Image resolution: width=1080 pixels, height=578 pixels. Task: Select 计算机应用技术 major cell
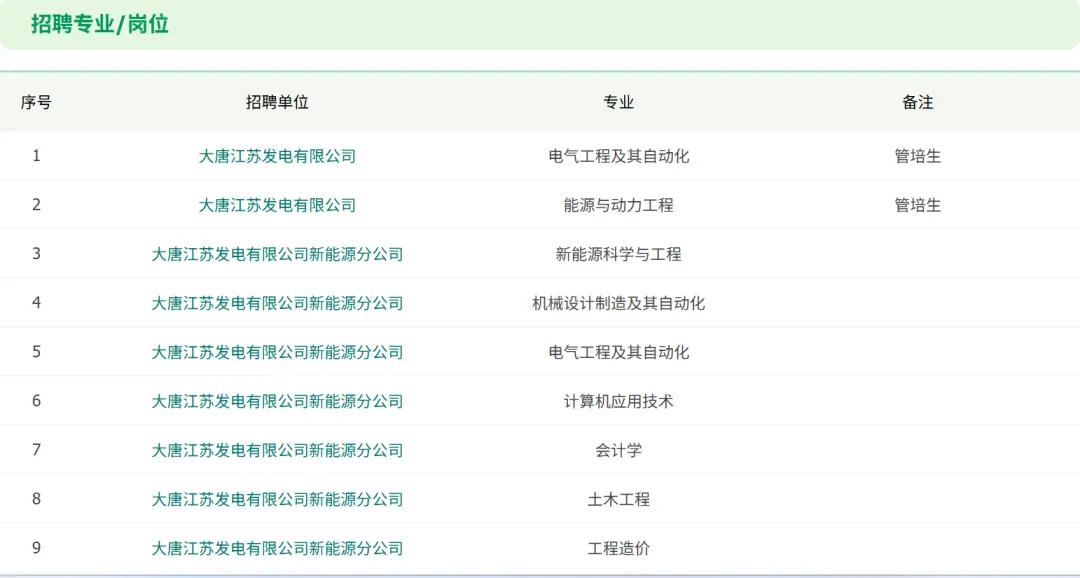pos(619,402)
